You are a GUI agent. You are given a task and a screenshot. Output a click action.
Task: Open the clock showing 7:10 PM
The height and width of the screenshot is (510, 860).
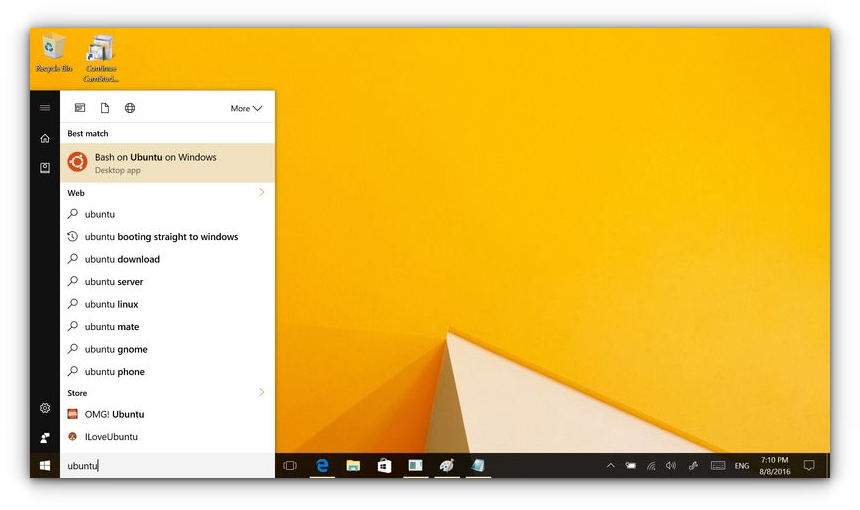click(x=775, y=466)
